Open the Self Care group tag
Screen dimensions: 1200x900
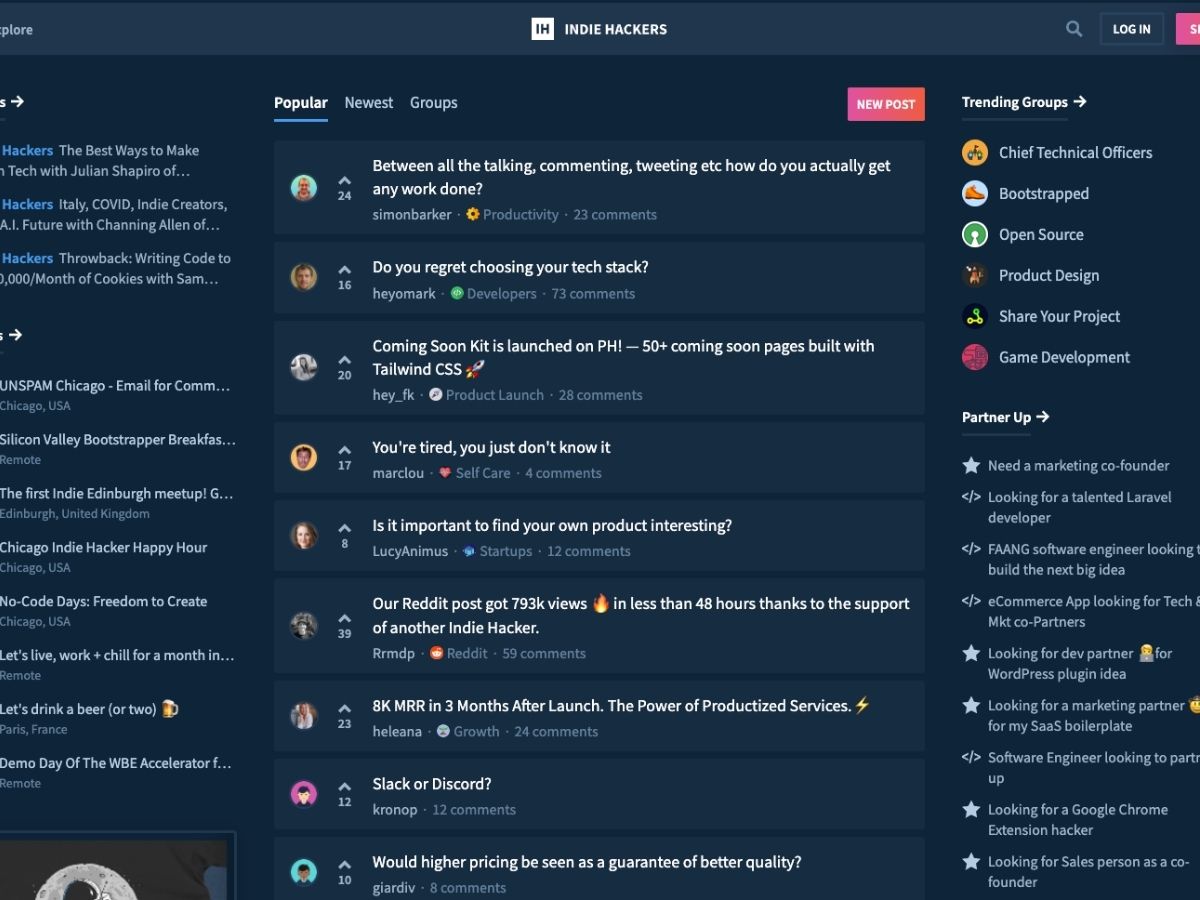(475, 473)
